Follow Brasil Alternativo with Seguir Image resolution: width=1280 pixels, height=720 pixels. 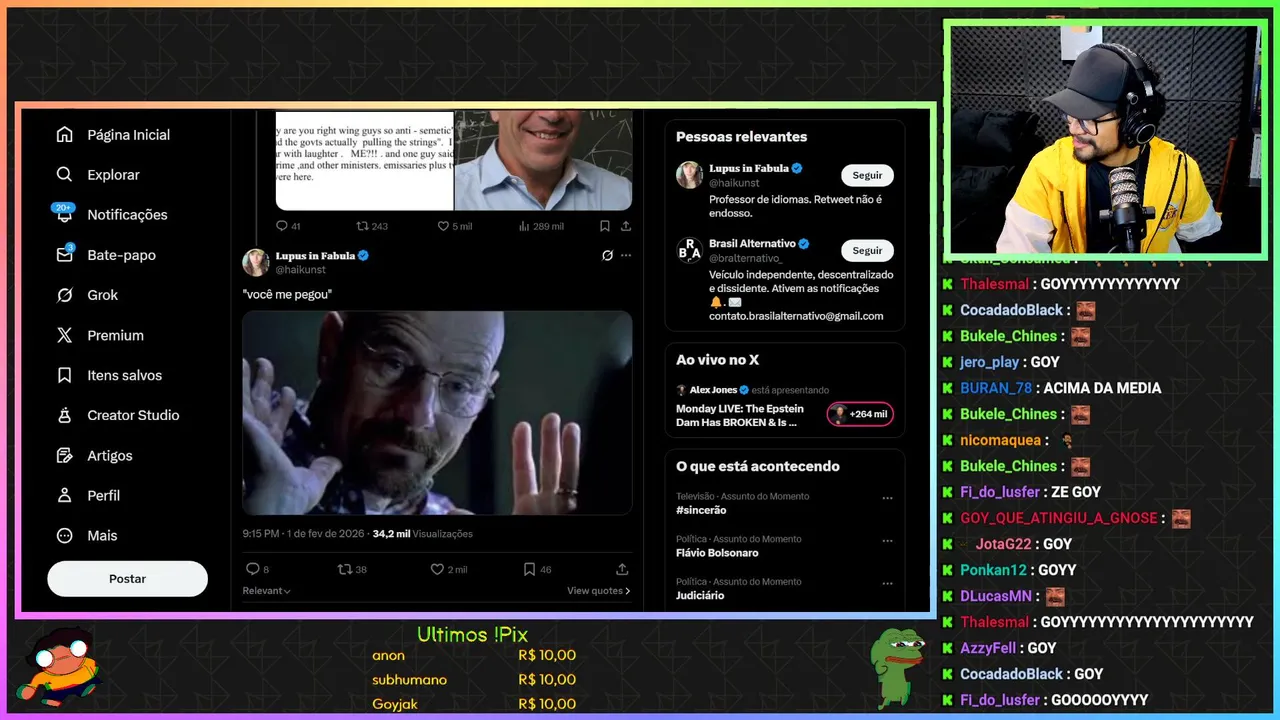867,250
